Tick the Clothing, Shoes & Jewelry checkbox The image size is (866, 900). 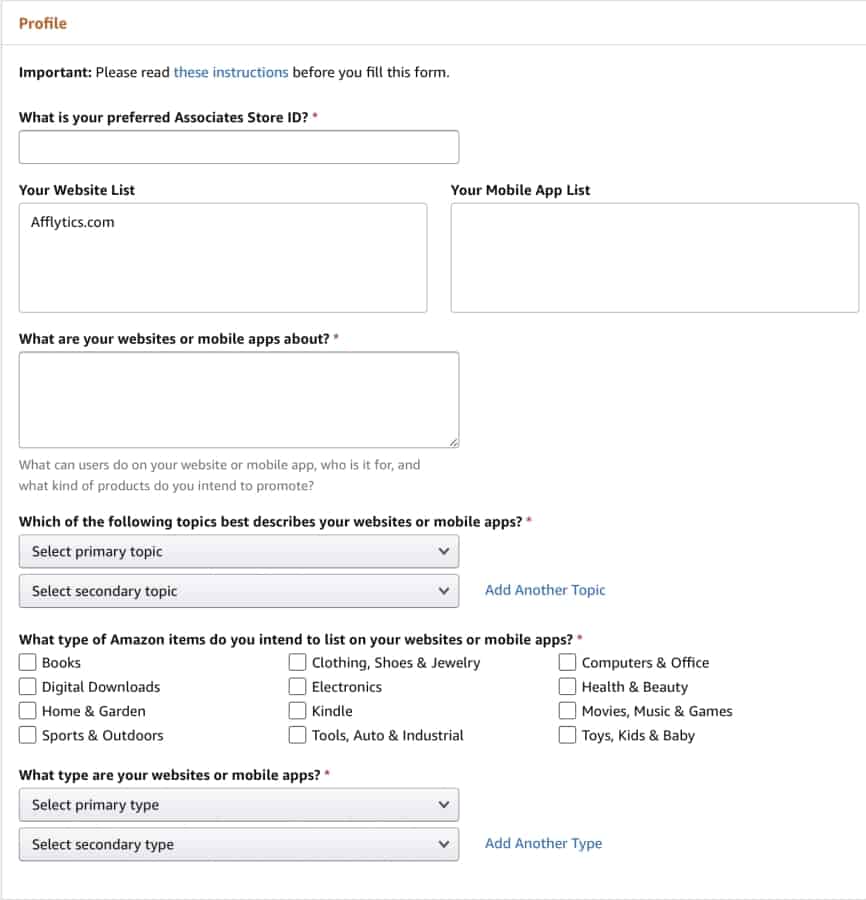point(297,662)
